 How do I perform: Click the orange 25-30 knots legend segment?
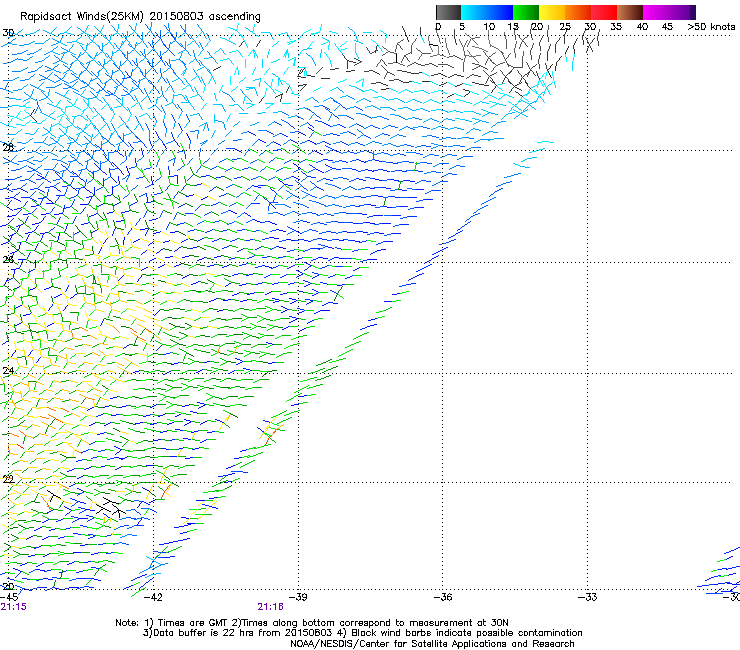pos(578,12)
